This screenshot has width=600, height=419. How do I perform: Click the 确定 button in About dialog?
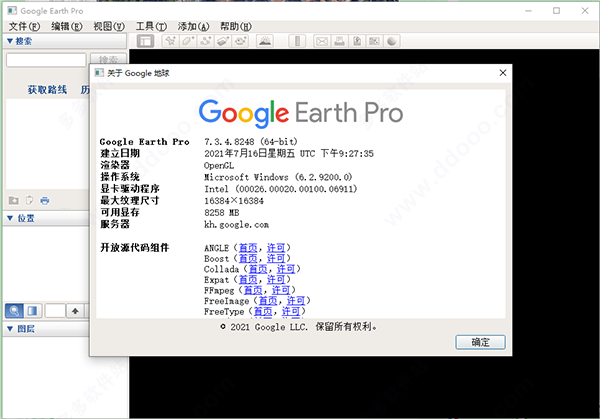pyautogui.click(x=480, y=342)
